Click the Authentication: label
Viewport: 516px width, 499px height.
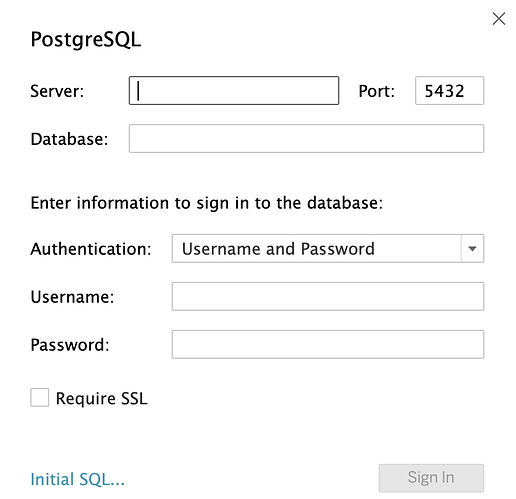(91, 249)
